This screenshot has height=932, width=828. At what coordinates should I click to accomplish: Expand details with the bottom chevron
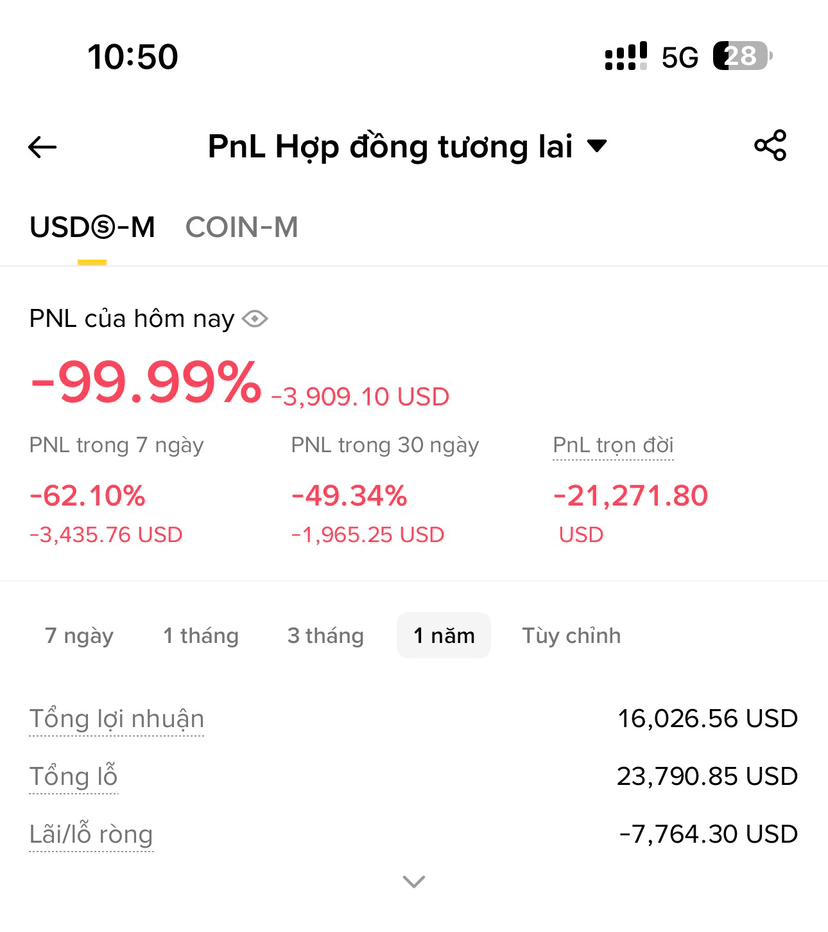tap(414, 881)
